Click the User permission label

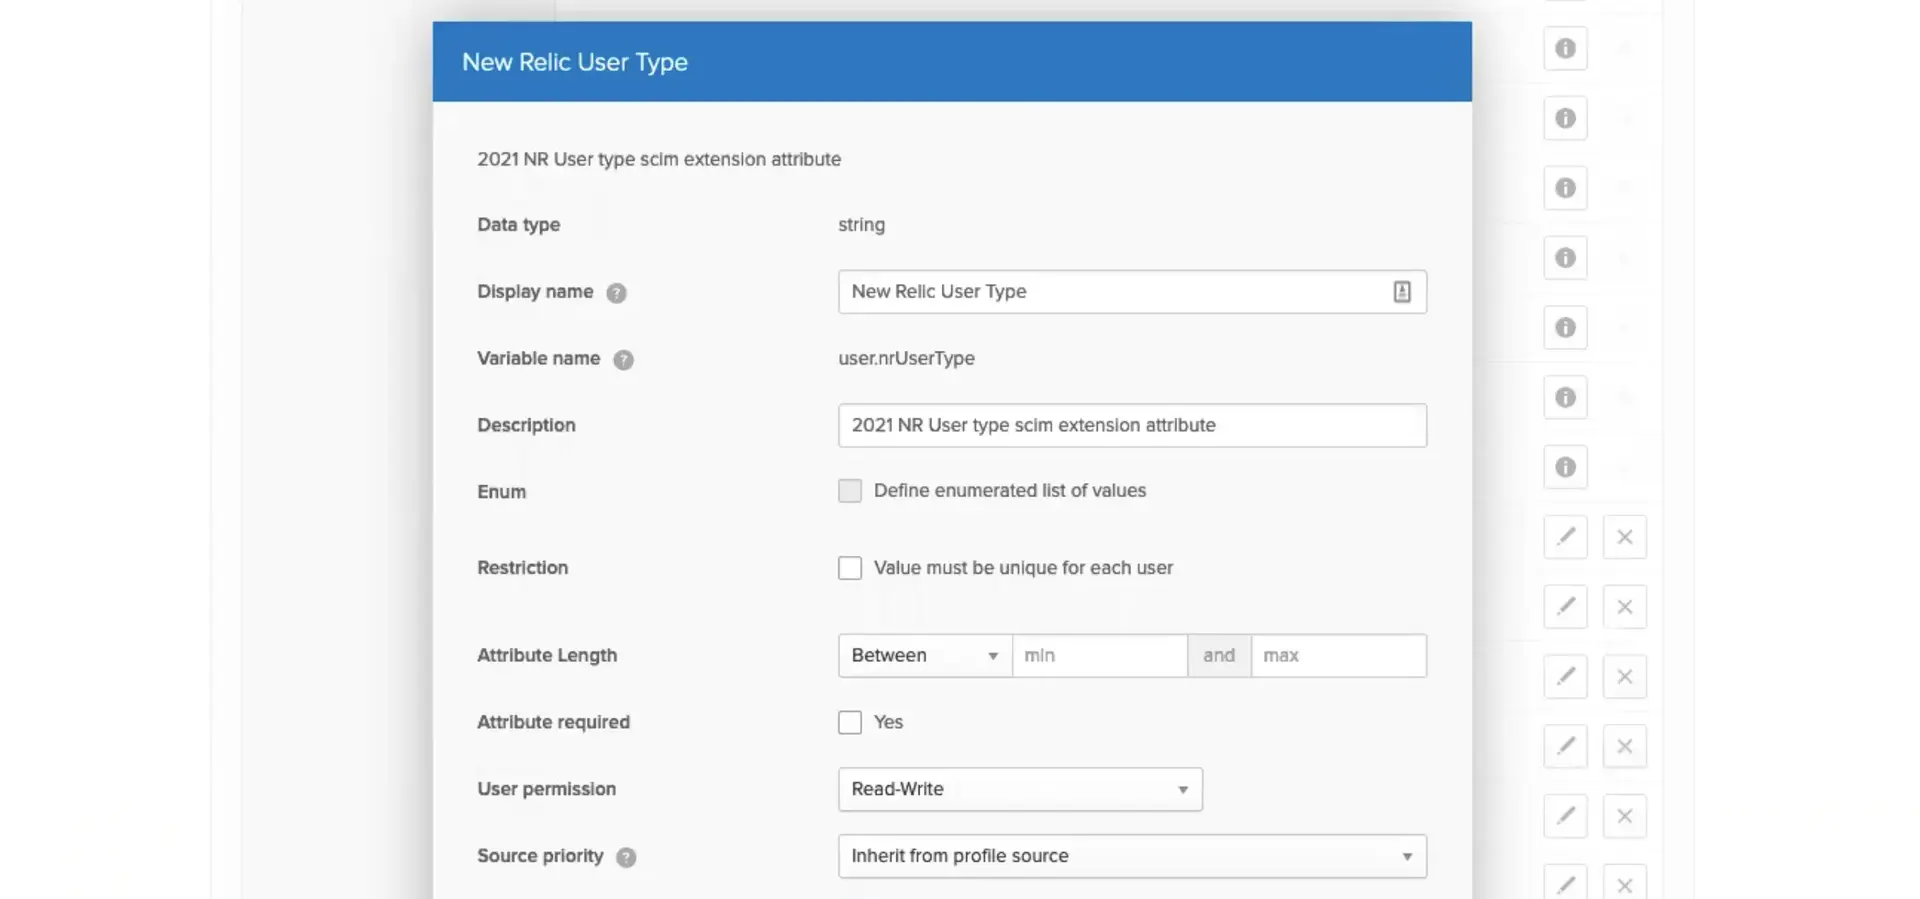coord(546,789)
